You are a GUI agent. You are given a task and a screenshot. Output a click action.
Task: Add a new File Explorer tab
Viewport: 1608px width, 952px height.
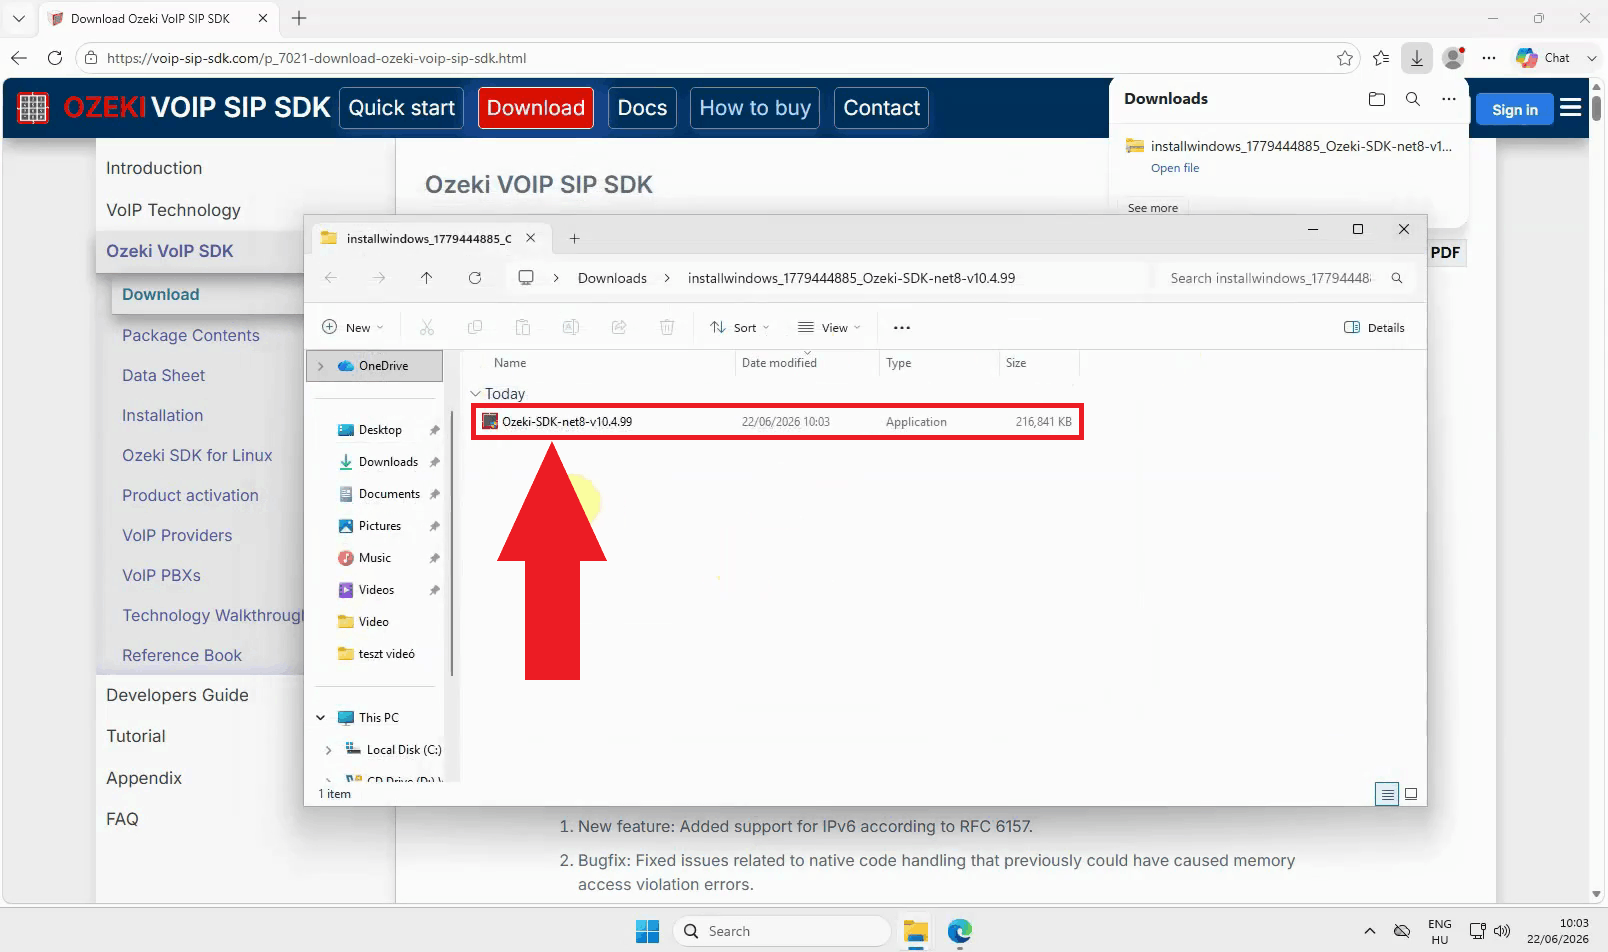[x=574, y=238]
